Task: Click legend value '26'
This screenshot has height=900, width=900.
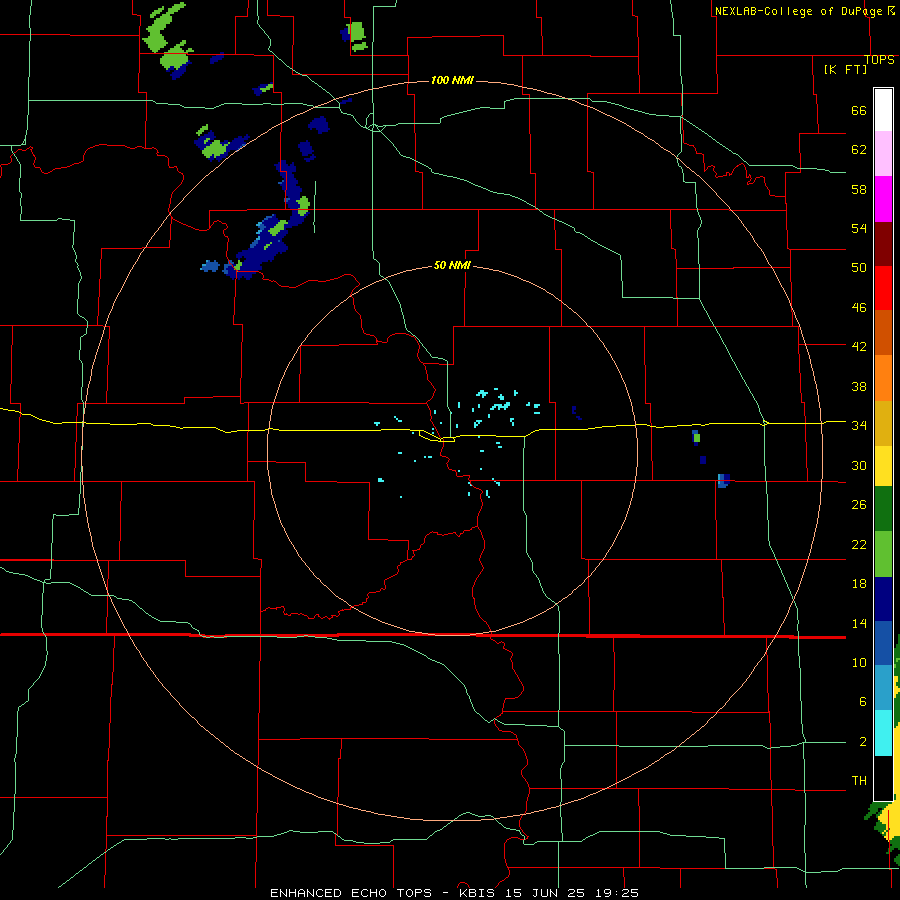Action: point(859,505)
